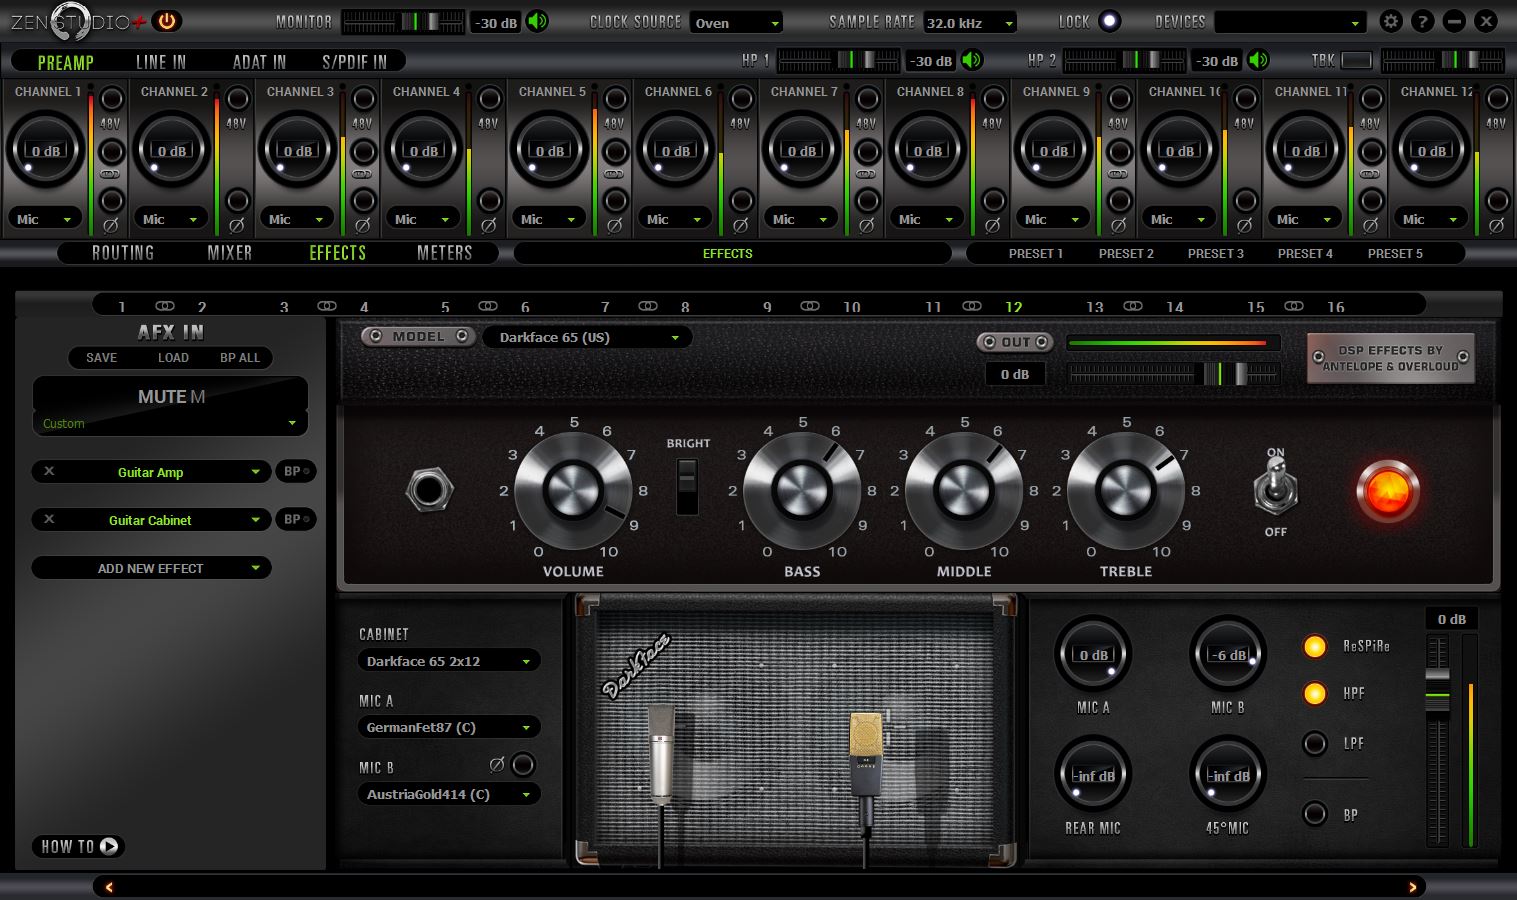Load Preset 3

click(x=1216, y=253)
